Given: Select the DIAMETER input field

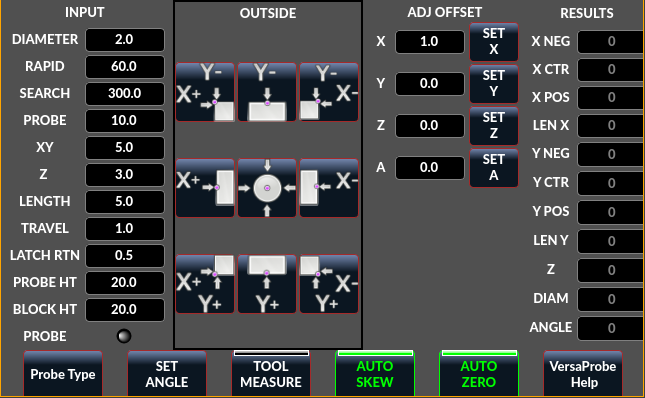Looking at the screenshot, I should click(x=125, y=39).
